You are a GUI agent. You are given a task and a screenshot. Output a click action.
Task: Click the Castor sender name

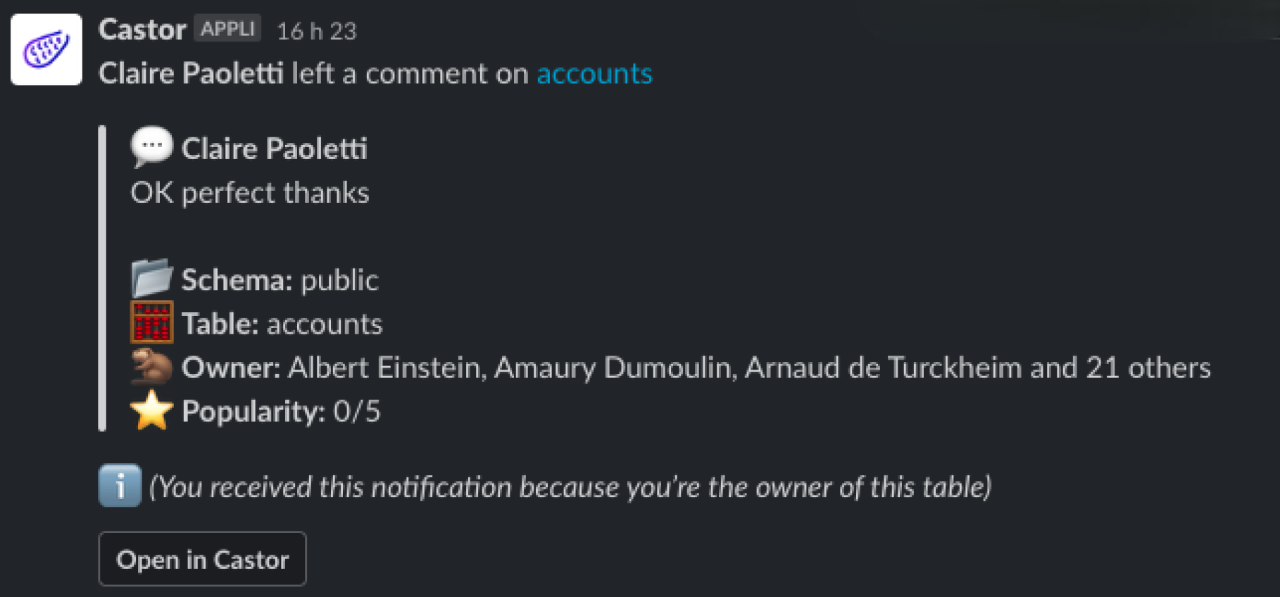[142, 30]
